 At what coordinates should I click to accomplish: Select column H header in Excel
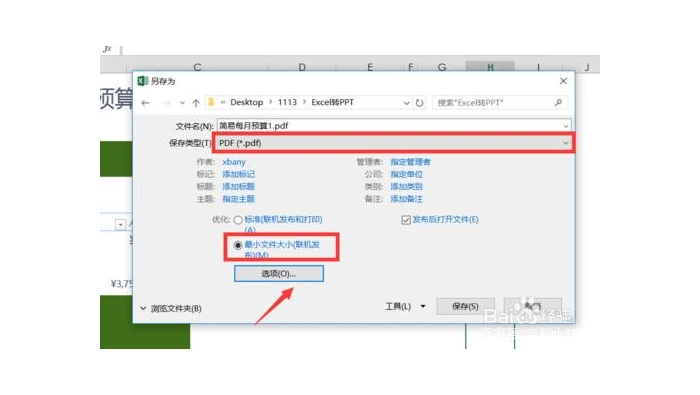tap(490, 67)
